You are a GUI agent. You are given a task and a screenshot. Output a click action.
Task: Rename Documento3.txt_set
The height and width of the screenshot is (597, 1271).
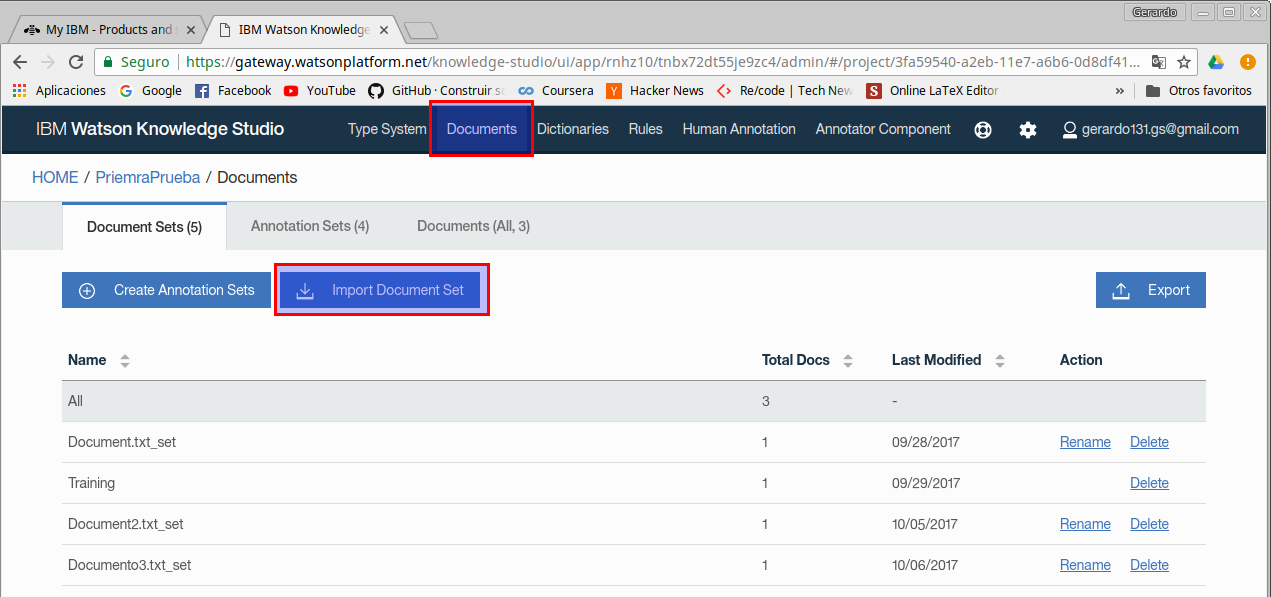pos(1085,565)
